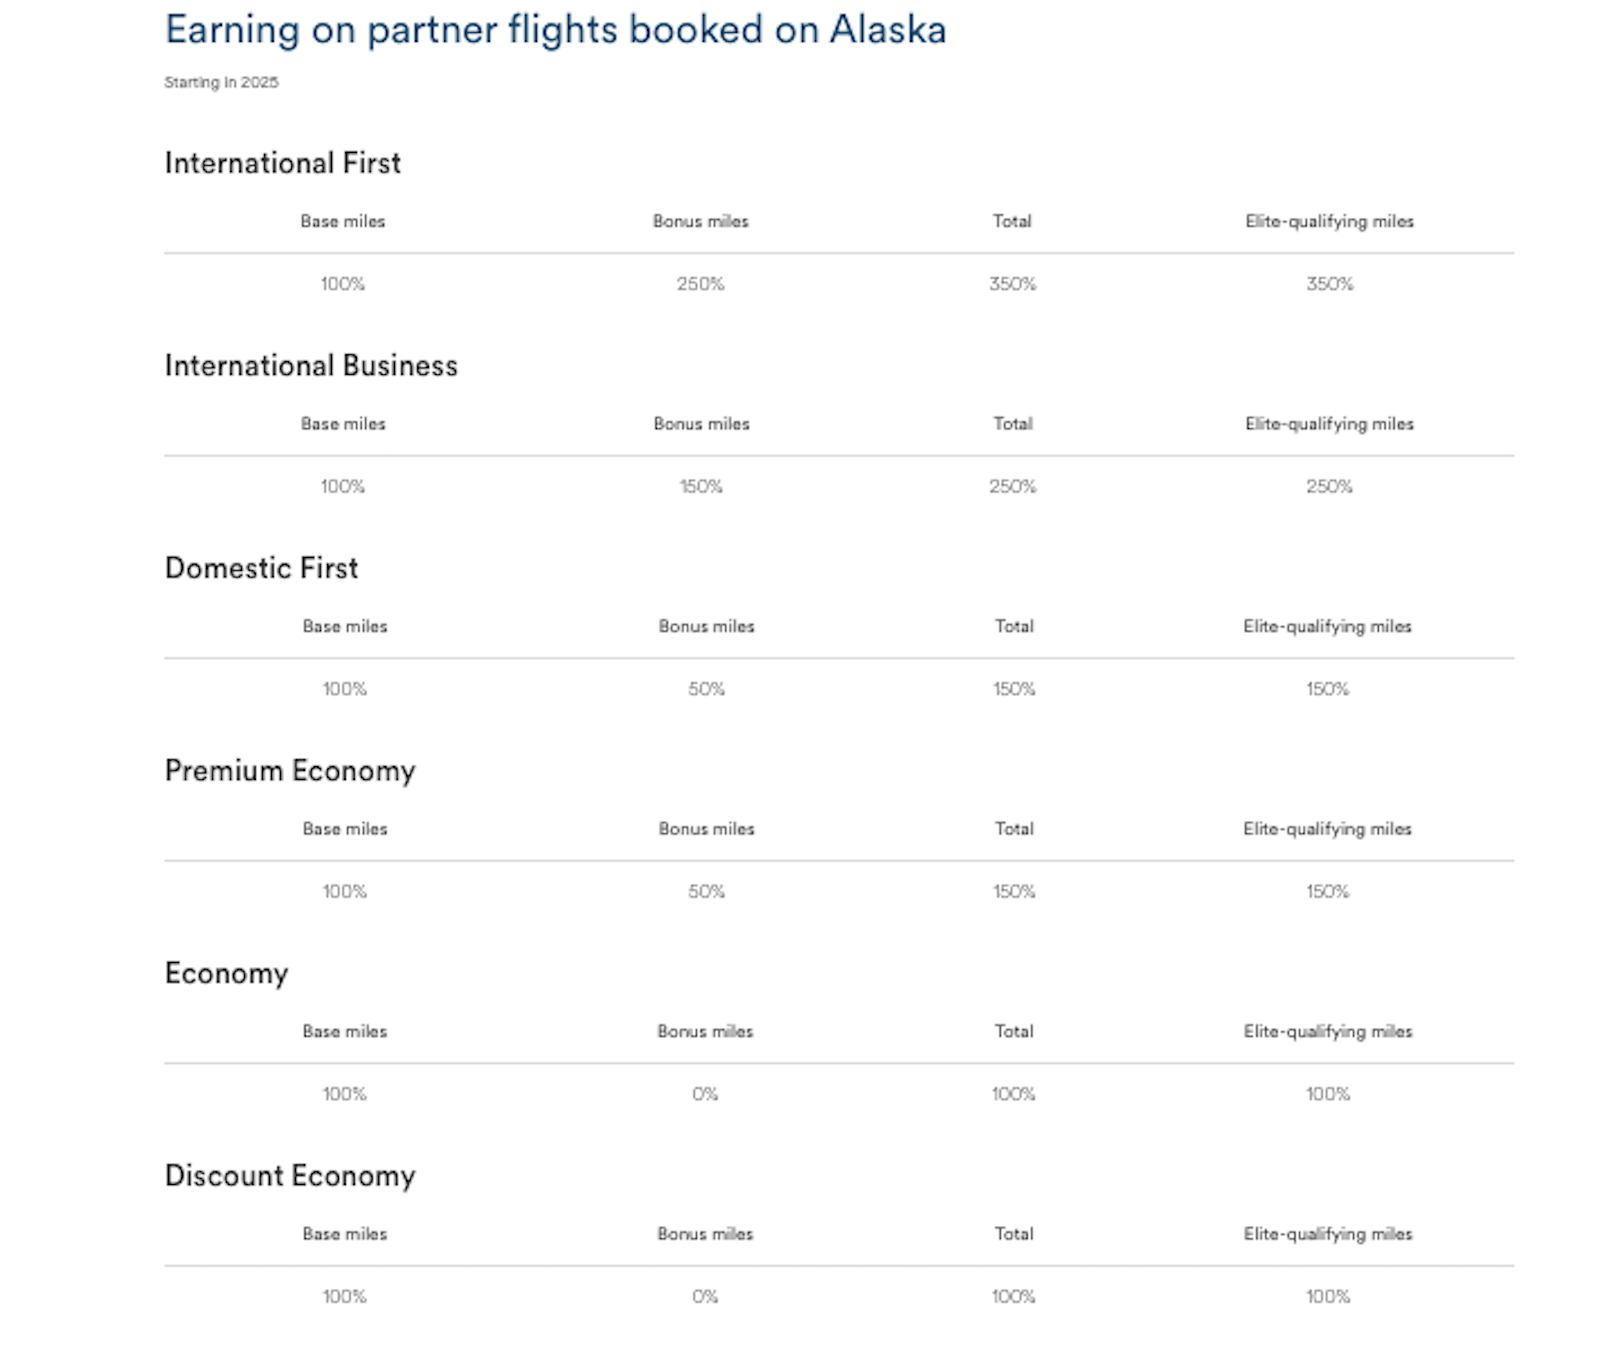Click the Total header under Premium Economy
This screenshot has width=1600, height=1366.
1014,829
